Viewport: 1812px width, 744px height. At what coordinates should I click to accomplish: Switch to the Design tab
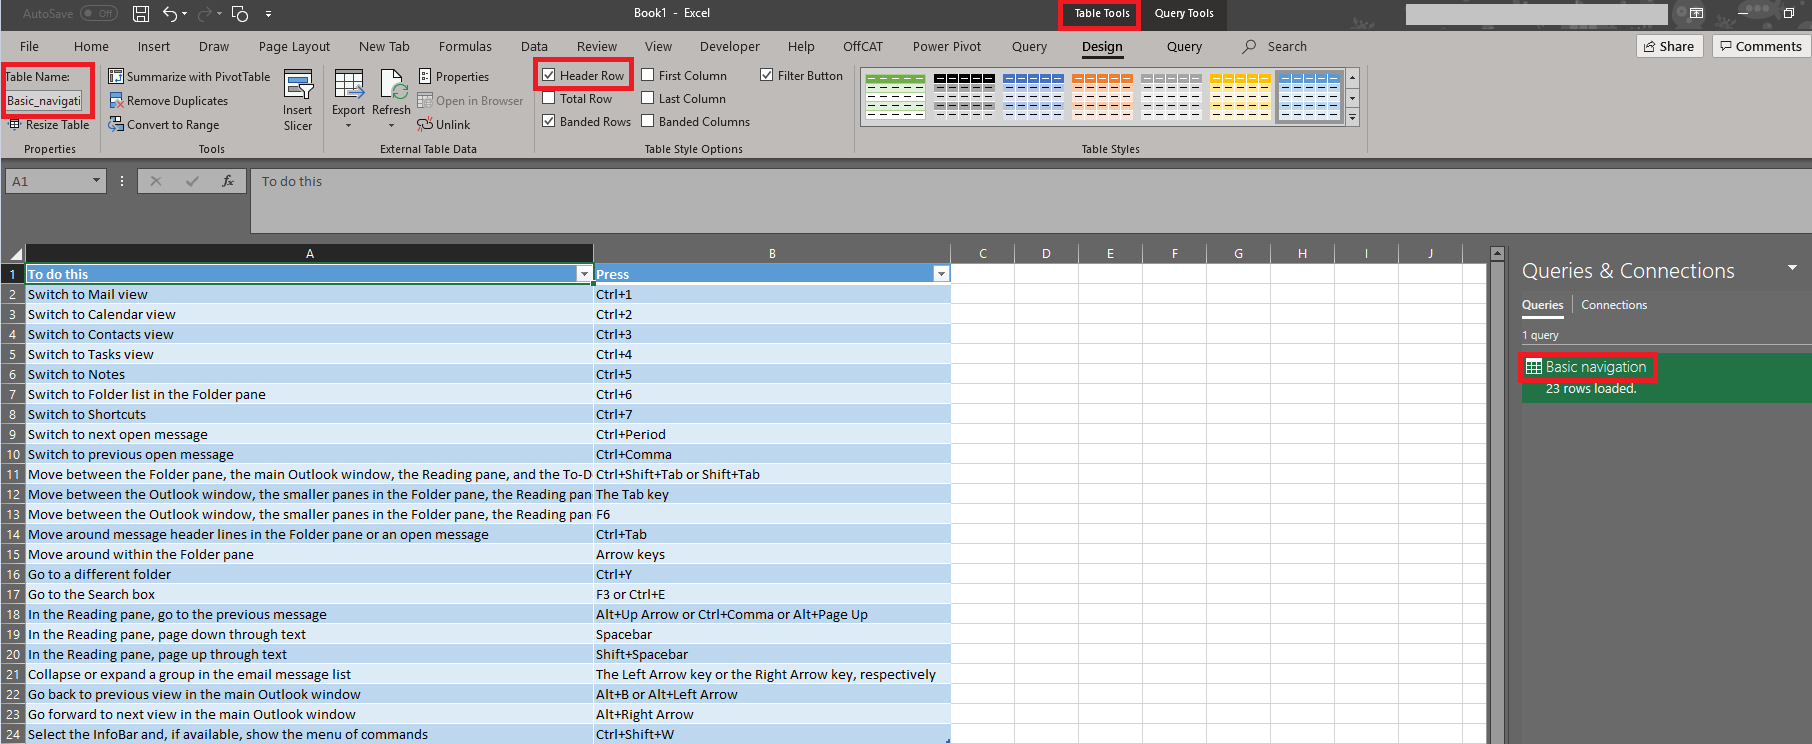1102,46
